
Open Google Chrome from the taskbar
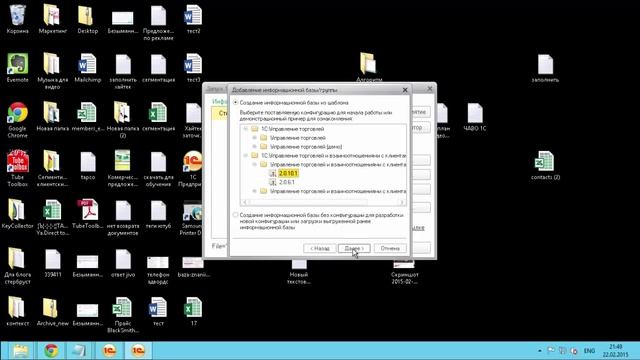51,351
